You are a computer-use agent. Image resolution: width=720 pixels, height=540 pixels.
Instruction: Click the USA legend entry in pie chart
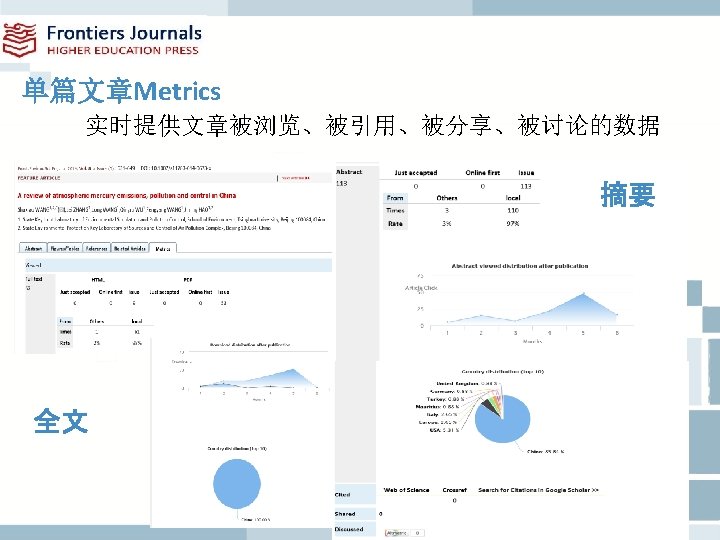coord(444,430)
